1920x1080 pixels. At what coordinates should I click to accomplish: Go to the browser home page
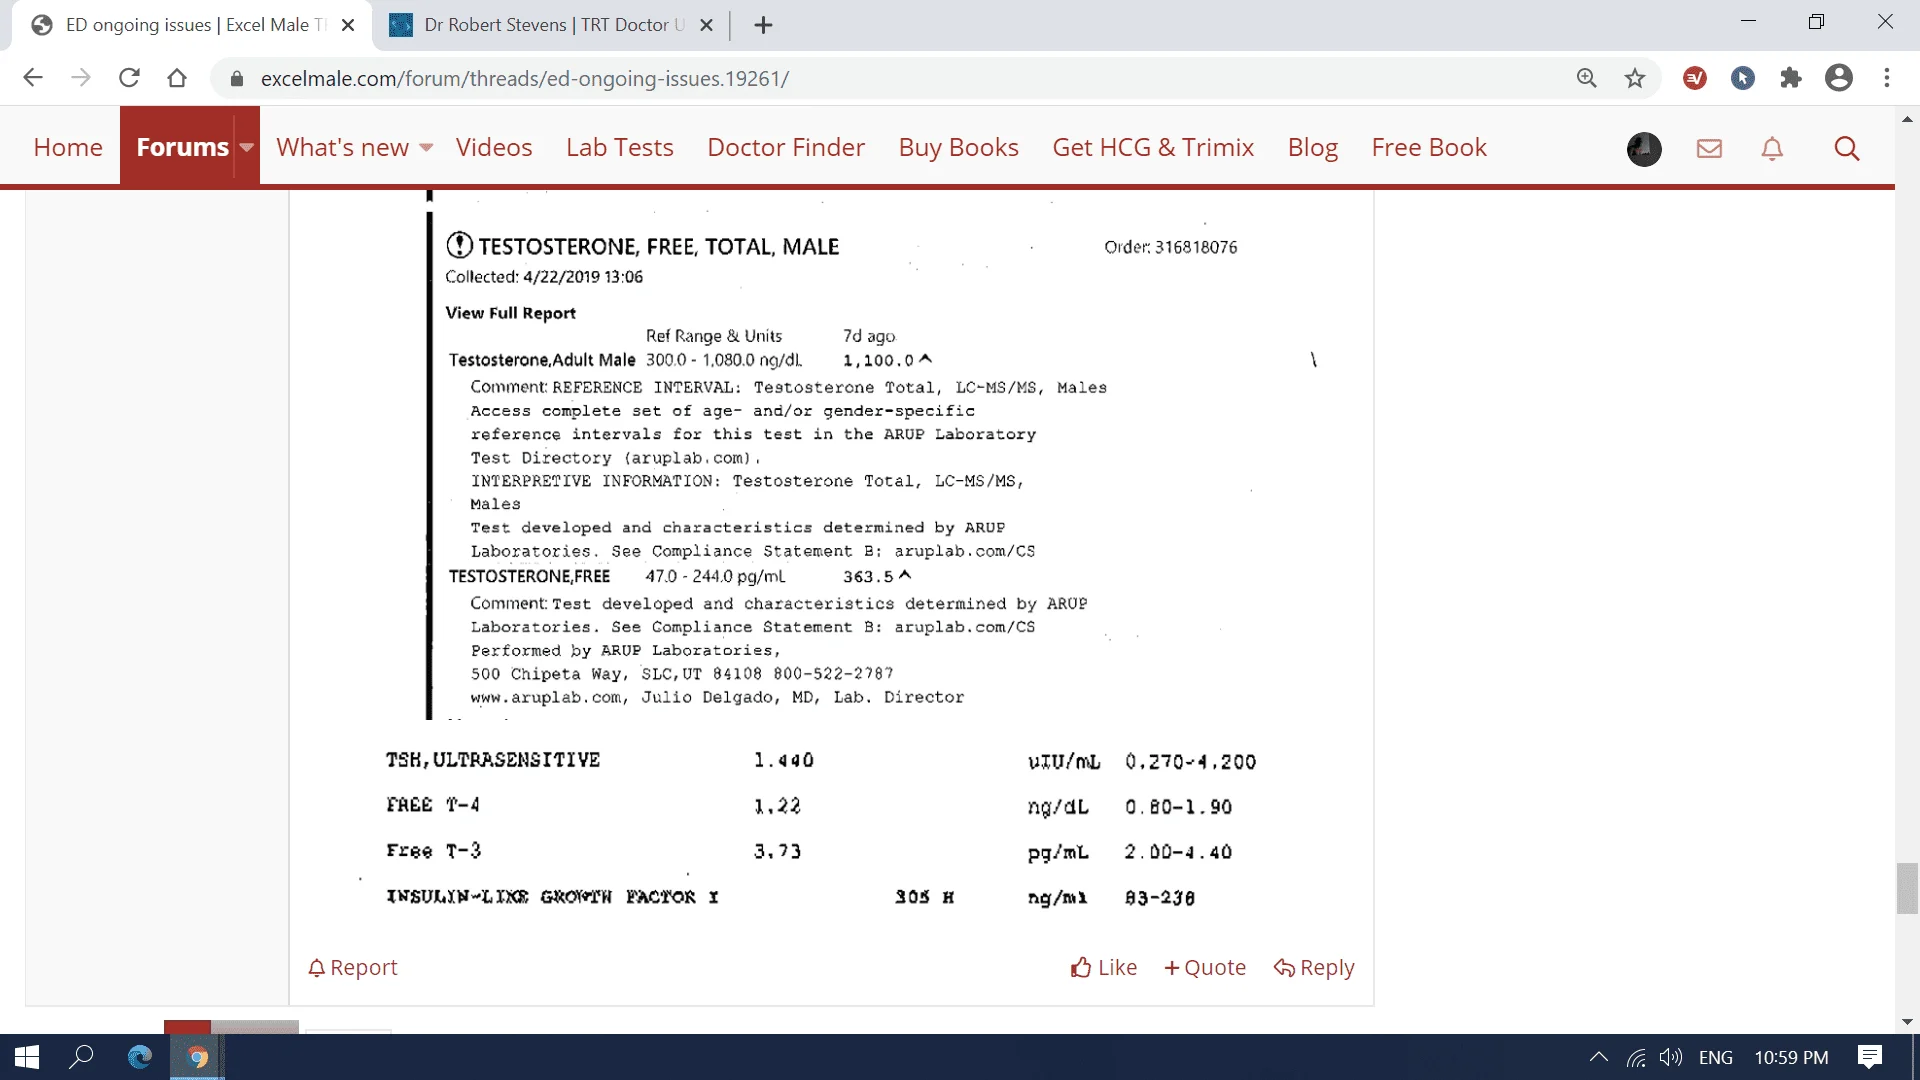click(x=177, y=78)
